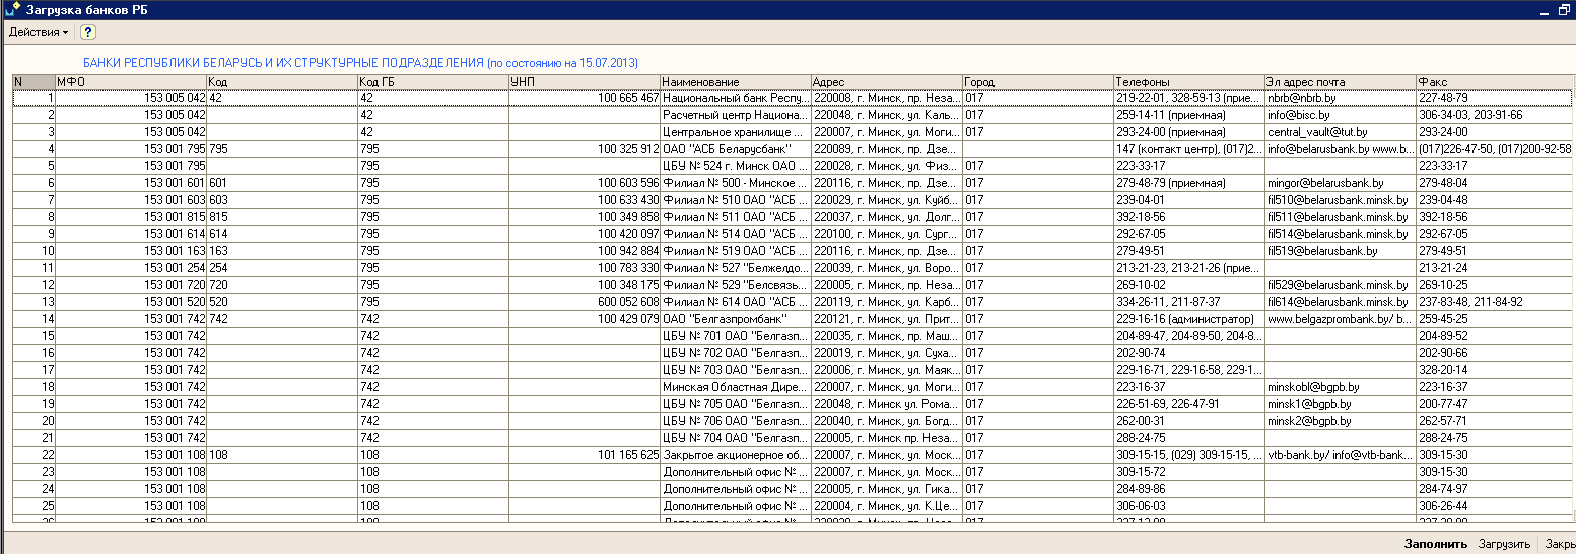Select УНП value 101 165 625
The image size is (1576, 554).
point(584,455)
